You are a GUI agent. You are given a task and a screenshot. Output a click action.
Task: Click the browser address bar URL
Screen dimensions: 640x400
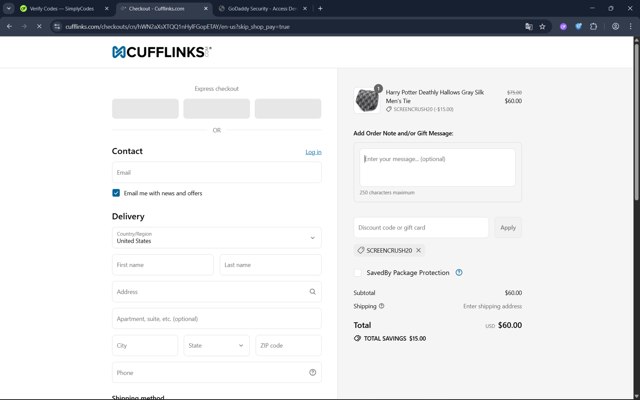tap(178, 27)
